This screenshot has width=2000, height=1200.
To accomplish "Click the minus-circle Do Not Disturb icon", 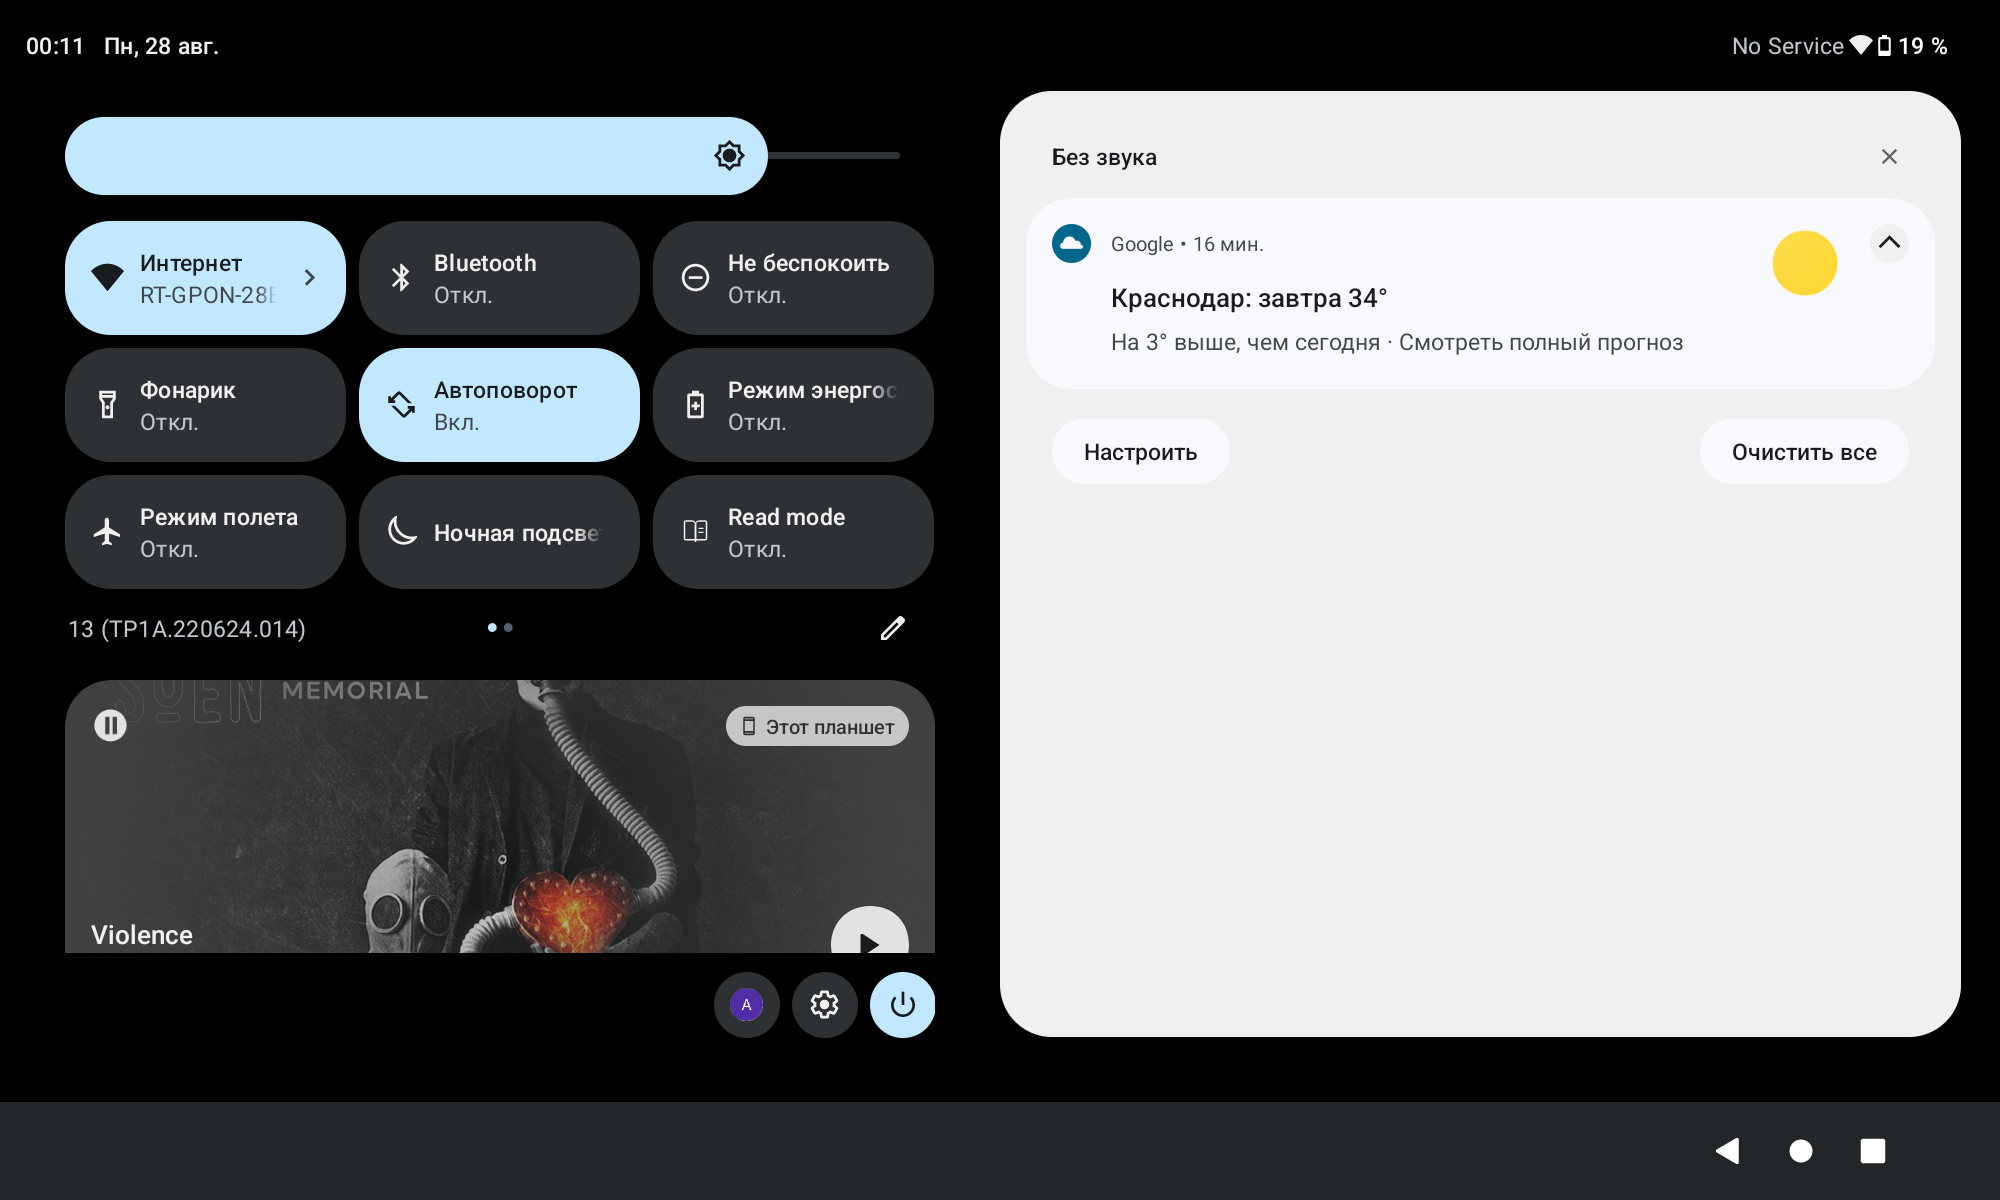I will point(695,278).
